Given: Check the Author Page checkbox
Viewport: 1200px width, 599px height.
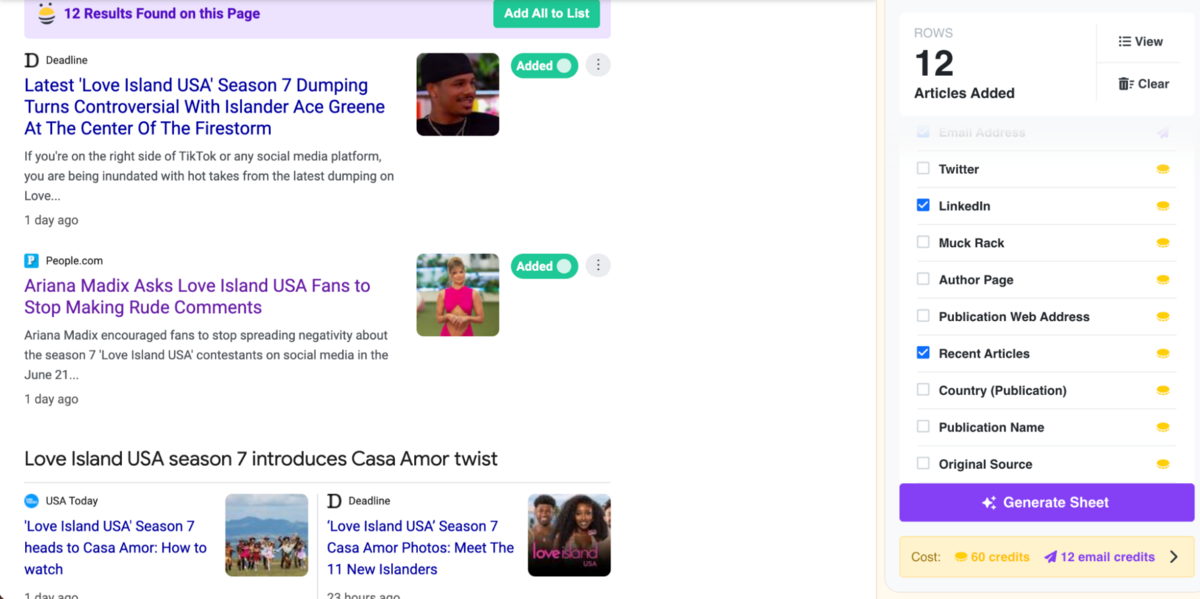Looking at the screenshot, I should point(923,279).
